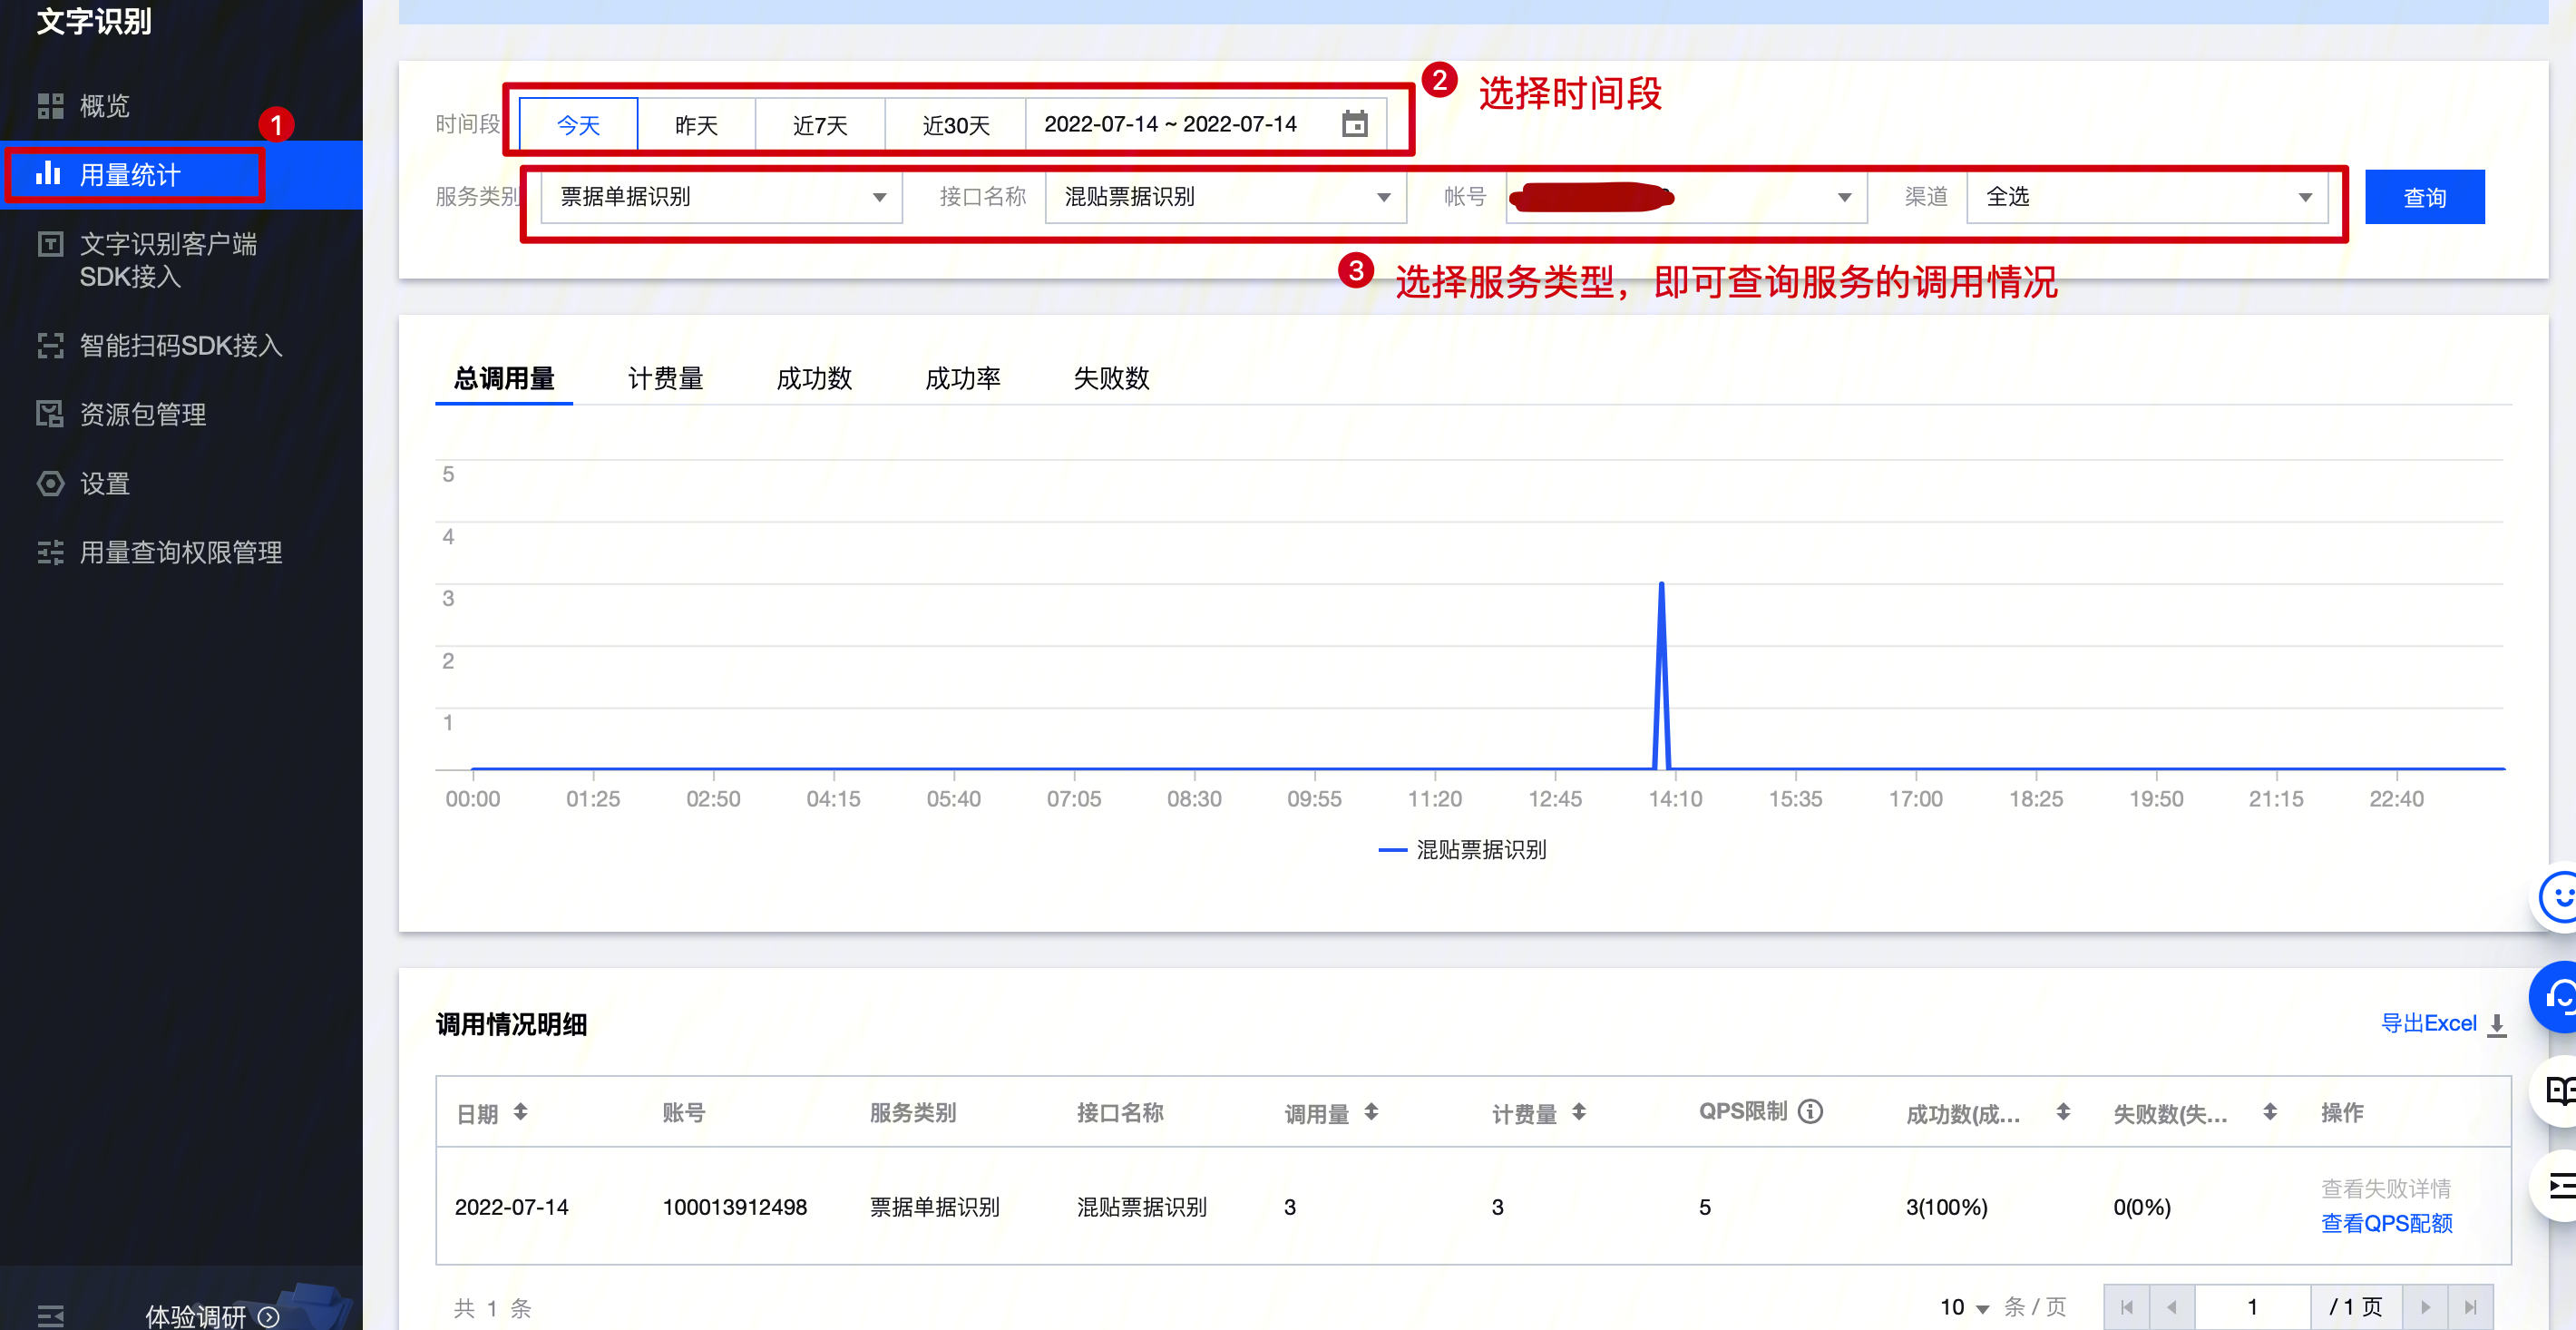2576x1330 pixels.
Task: Click the QPS限制 info icon
Action: (x=1810, y=1111)
